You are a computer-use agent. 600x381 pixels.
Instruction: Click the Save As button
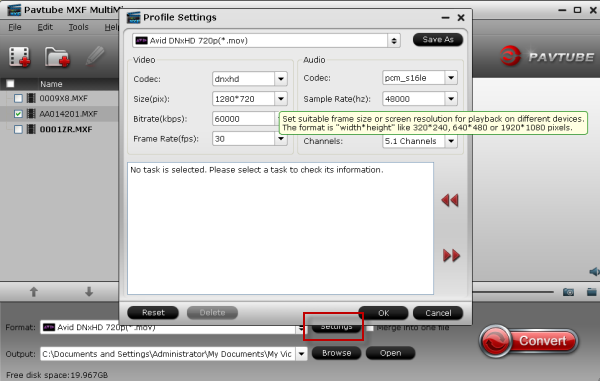[x=438, y=39]
